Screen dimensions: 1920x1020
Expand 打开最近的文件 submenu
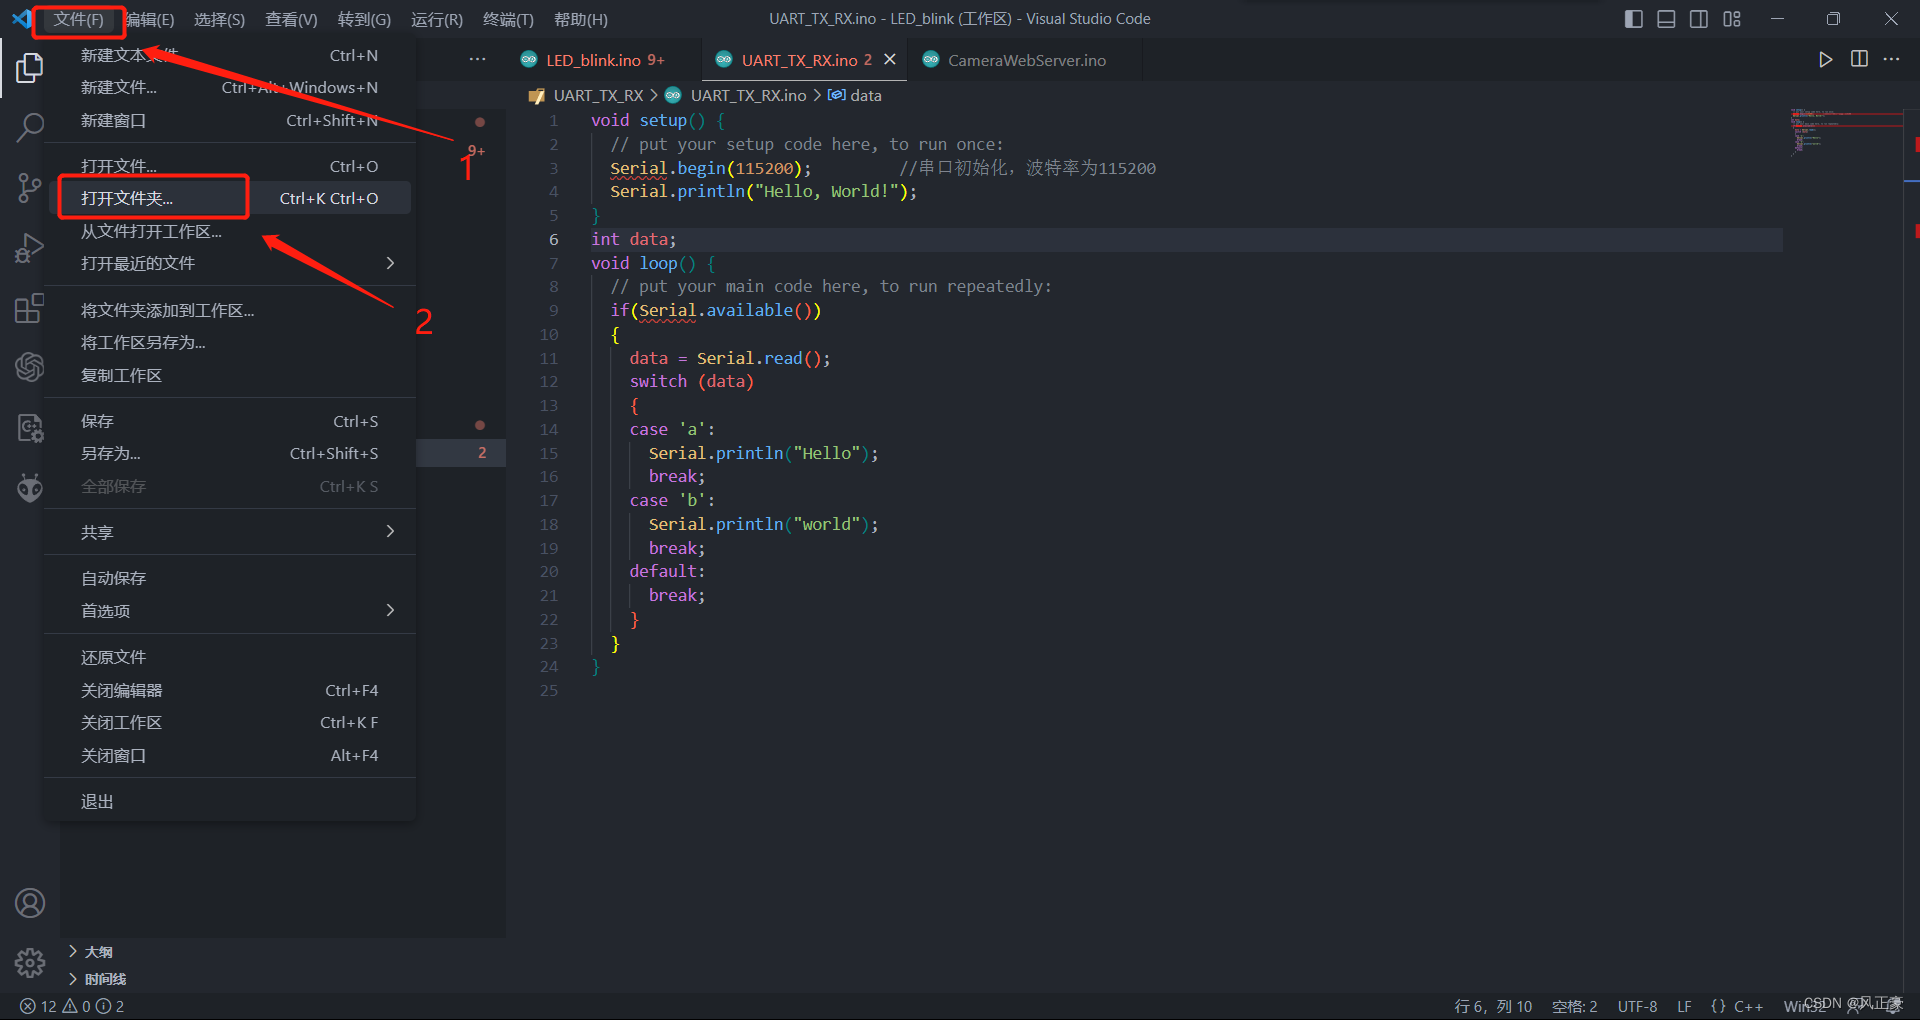click(x=230, y=263)
